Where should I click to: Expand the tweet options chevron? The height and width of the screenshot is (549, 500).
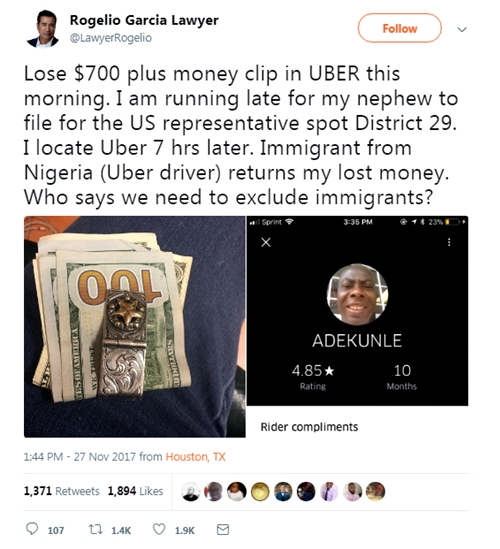click(462, 29)
